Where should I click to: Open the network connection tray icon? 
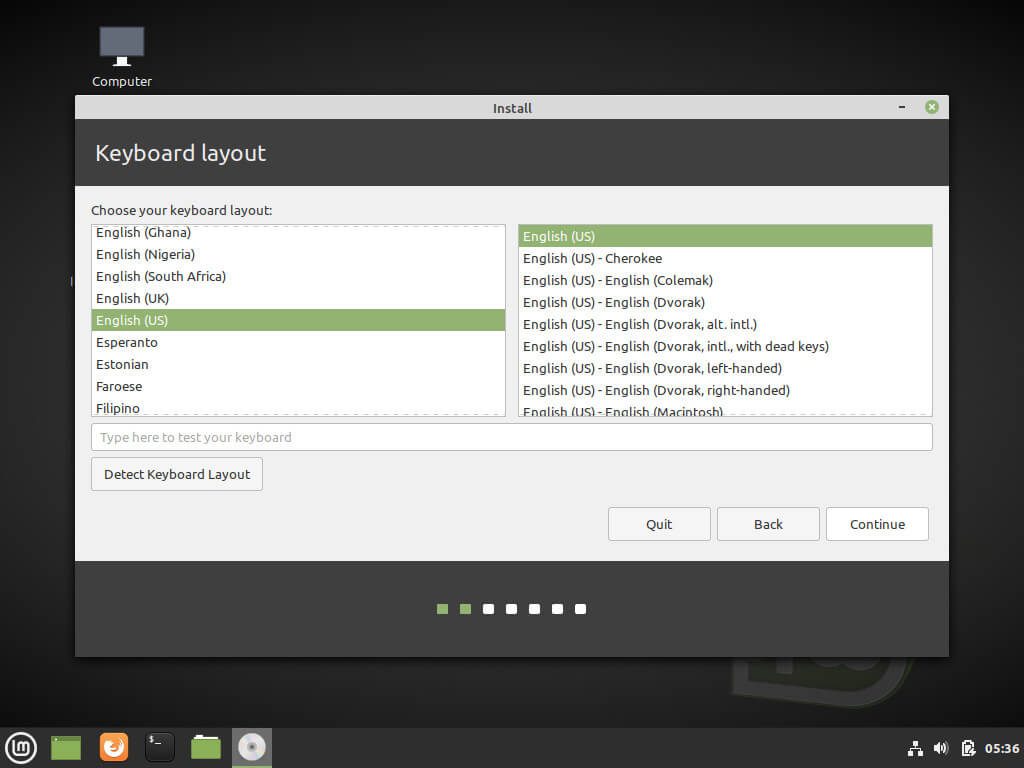(x=914, y=748)
